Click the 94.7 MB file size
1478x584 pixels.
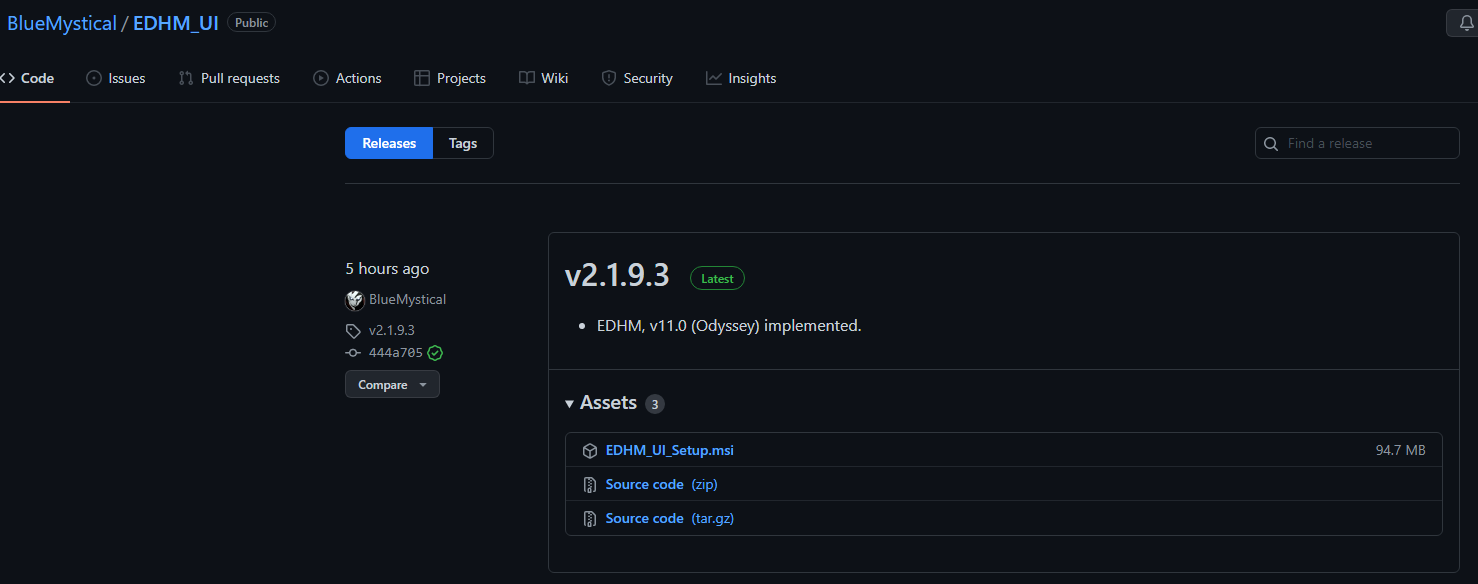coord(1401,451)
